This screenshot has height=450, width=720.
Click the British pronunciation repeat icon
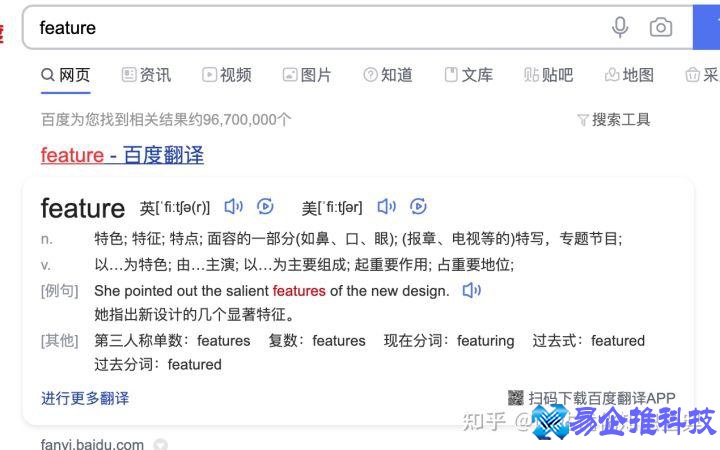[265, 207]
